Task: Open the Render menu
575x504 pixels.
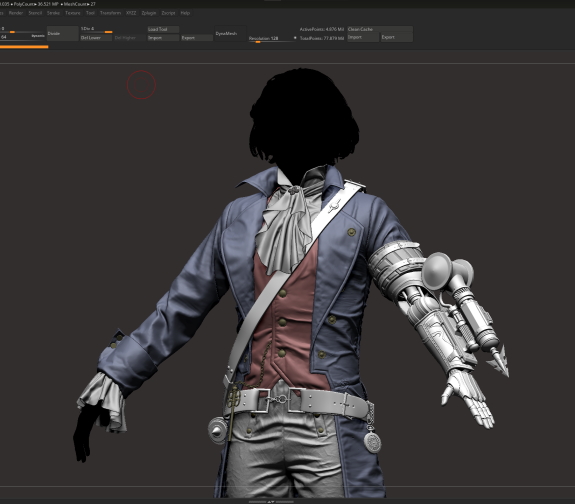Action: click(x=16, y=13)
